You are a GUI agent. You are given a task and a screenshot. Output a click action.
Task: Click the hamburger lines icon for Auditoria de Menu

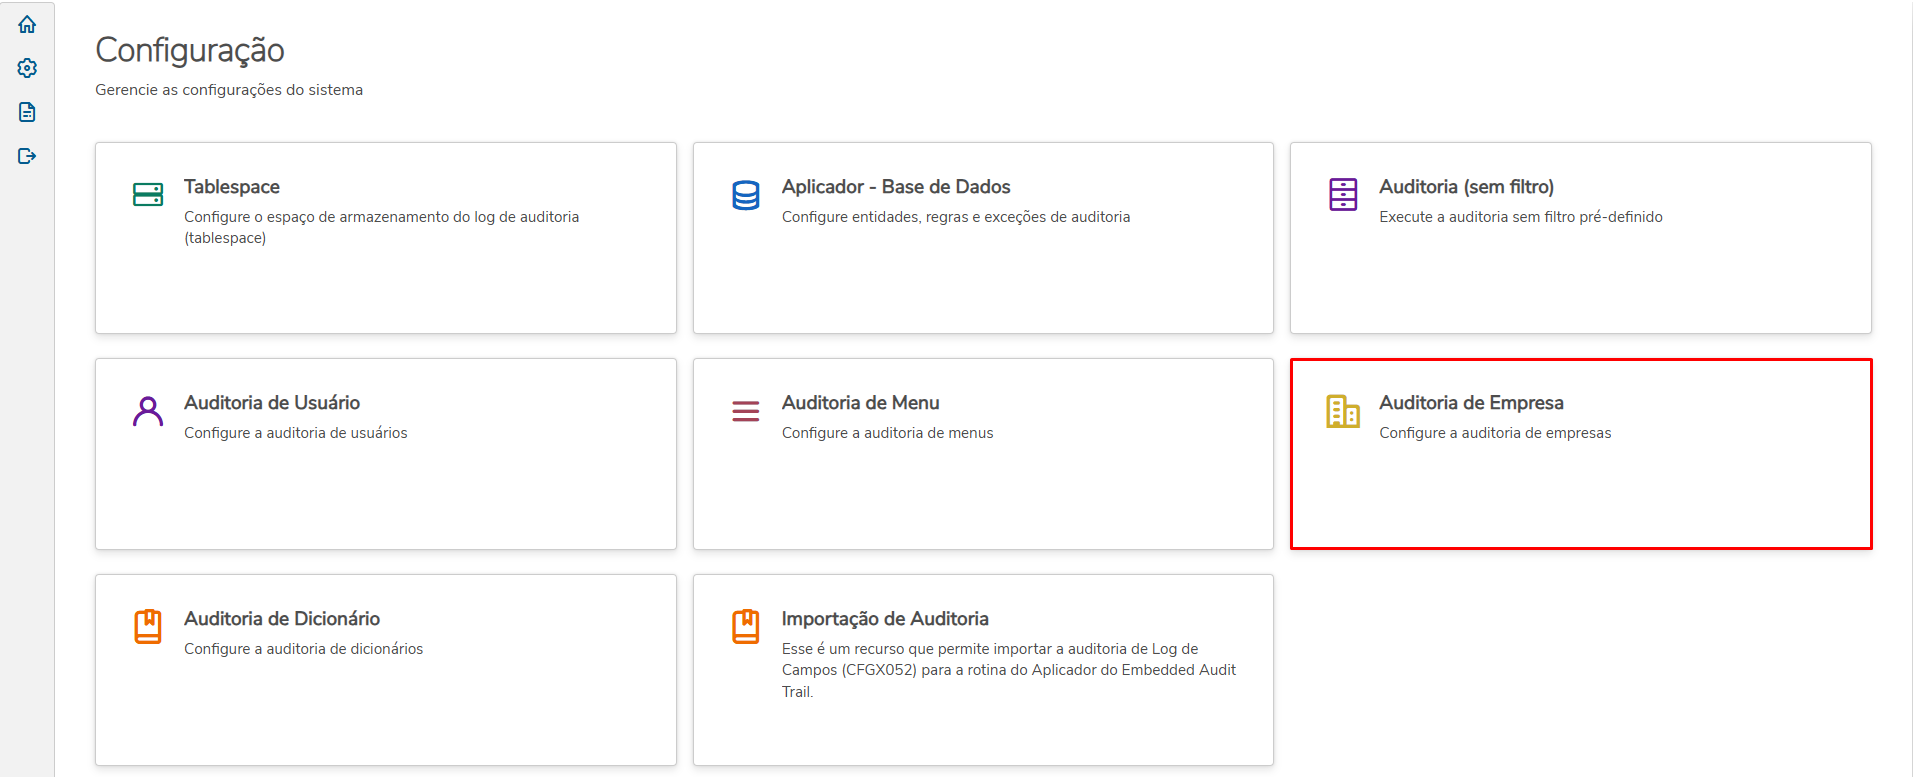(x=746, y=411)
